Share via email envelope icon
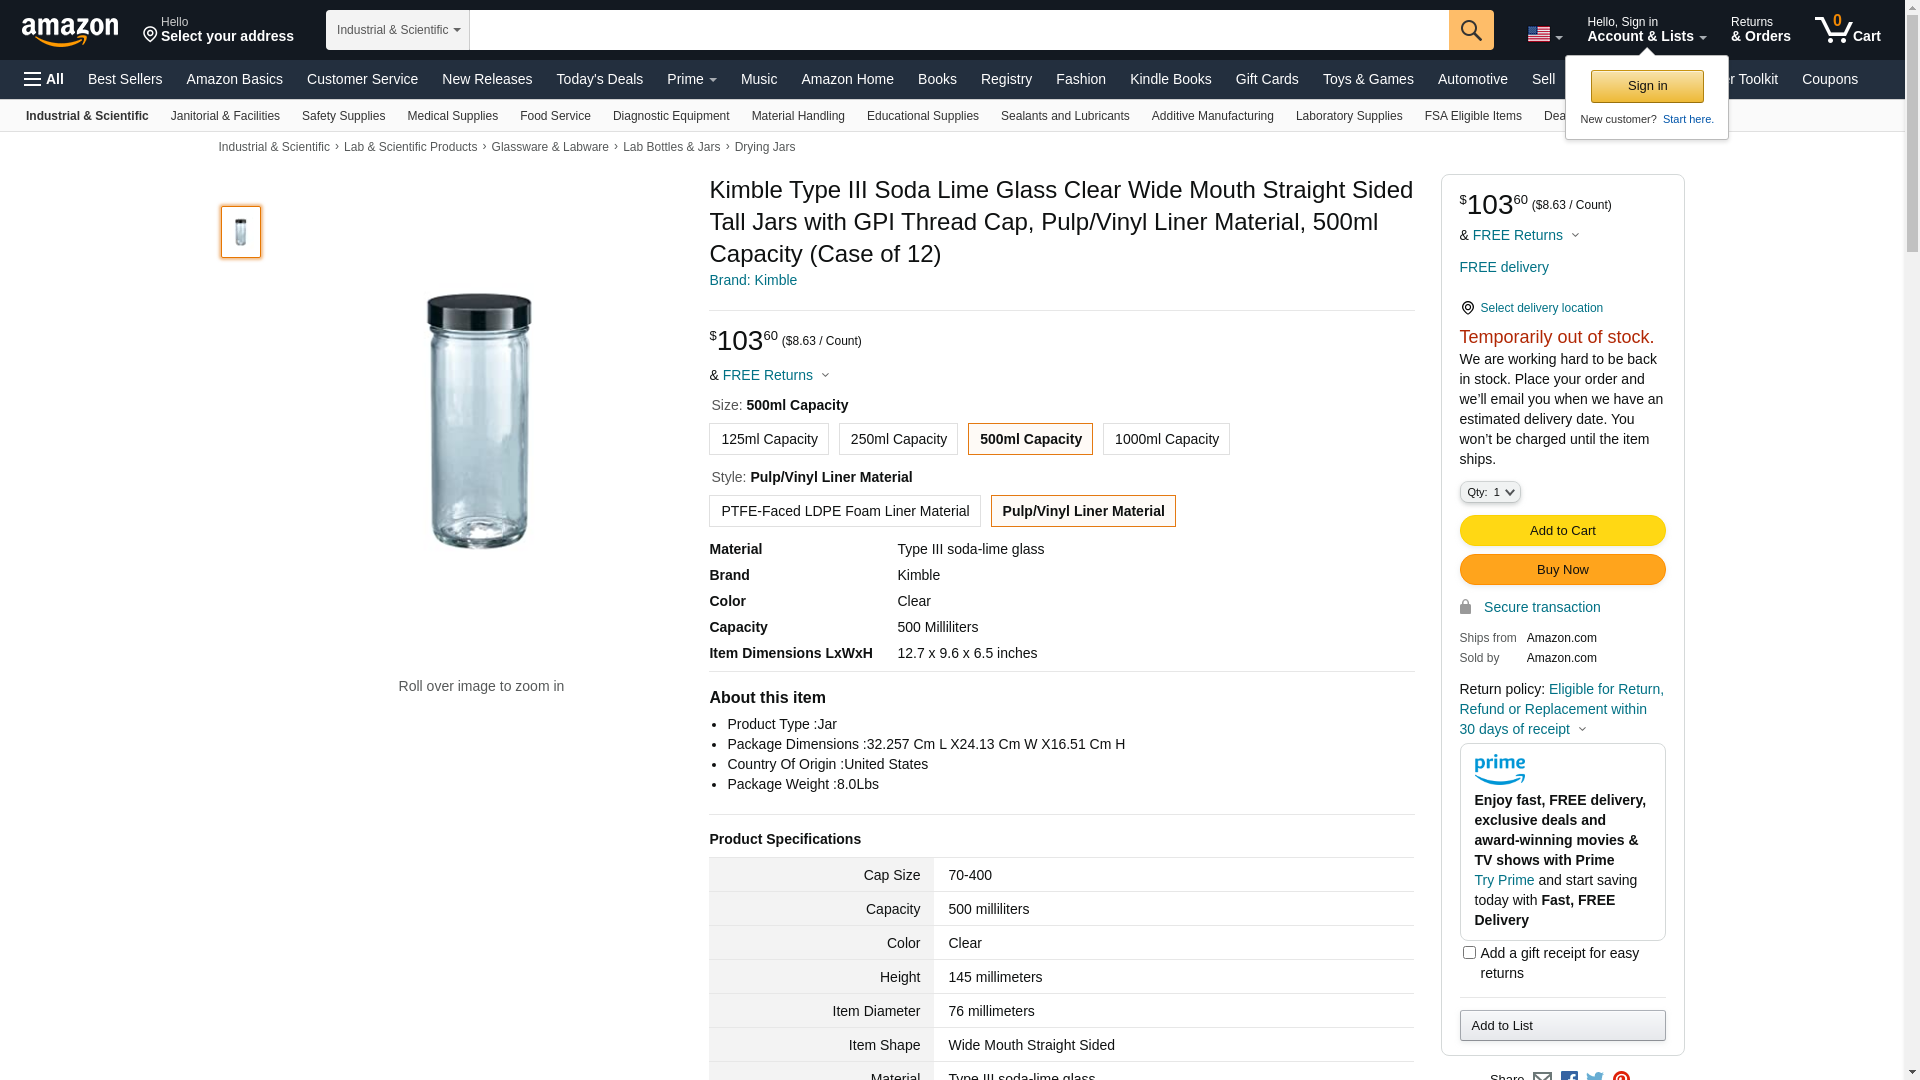Screen dimensions: 1920x1080 [x=1543, y=1075]
